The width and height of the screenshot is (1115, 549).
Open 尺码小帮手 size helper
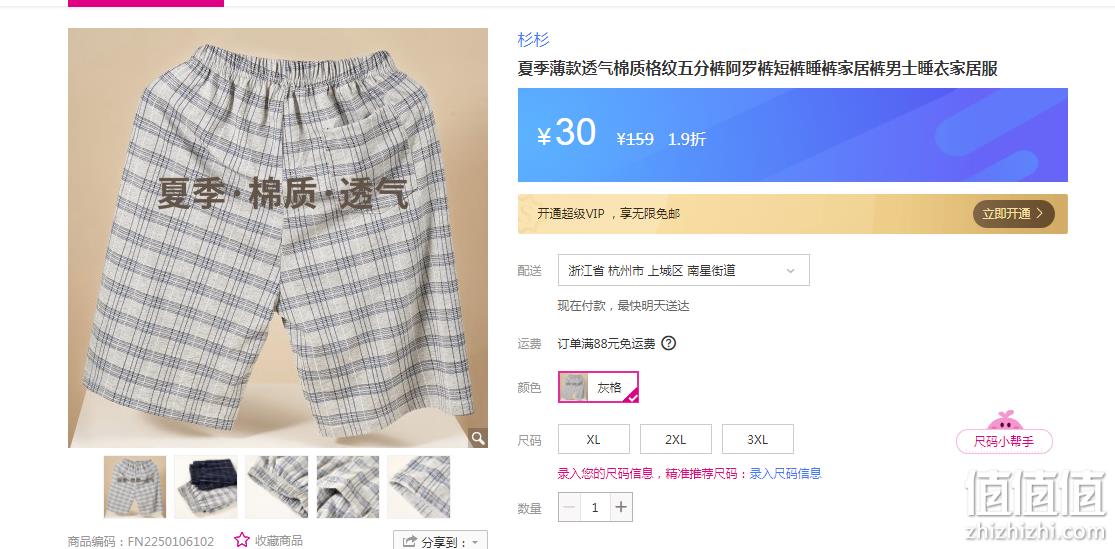1004,442
